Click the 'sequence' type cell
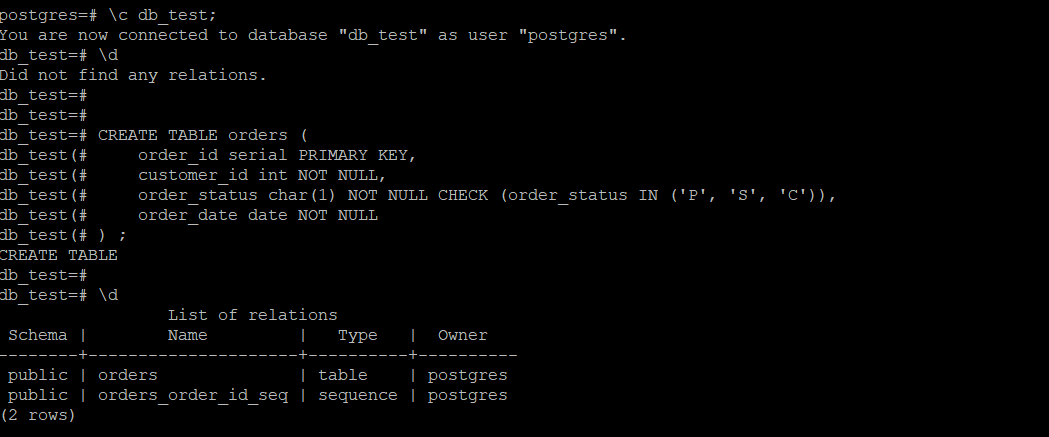 (x=357, y=396)
